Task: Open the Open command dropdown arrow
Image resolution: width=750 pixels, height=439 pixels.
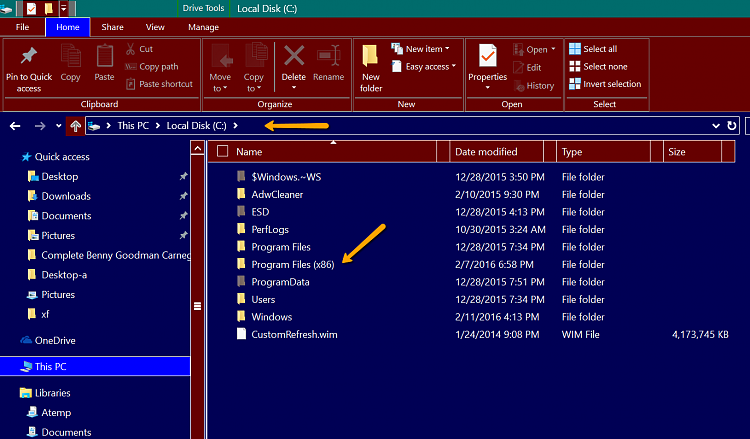Action: 553,49
